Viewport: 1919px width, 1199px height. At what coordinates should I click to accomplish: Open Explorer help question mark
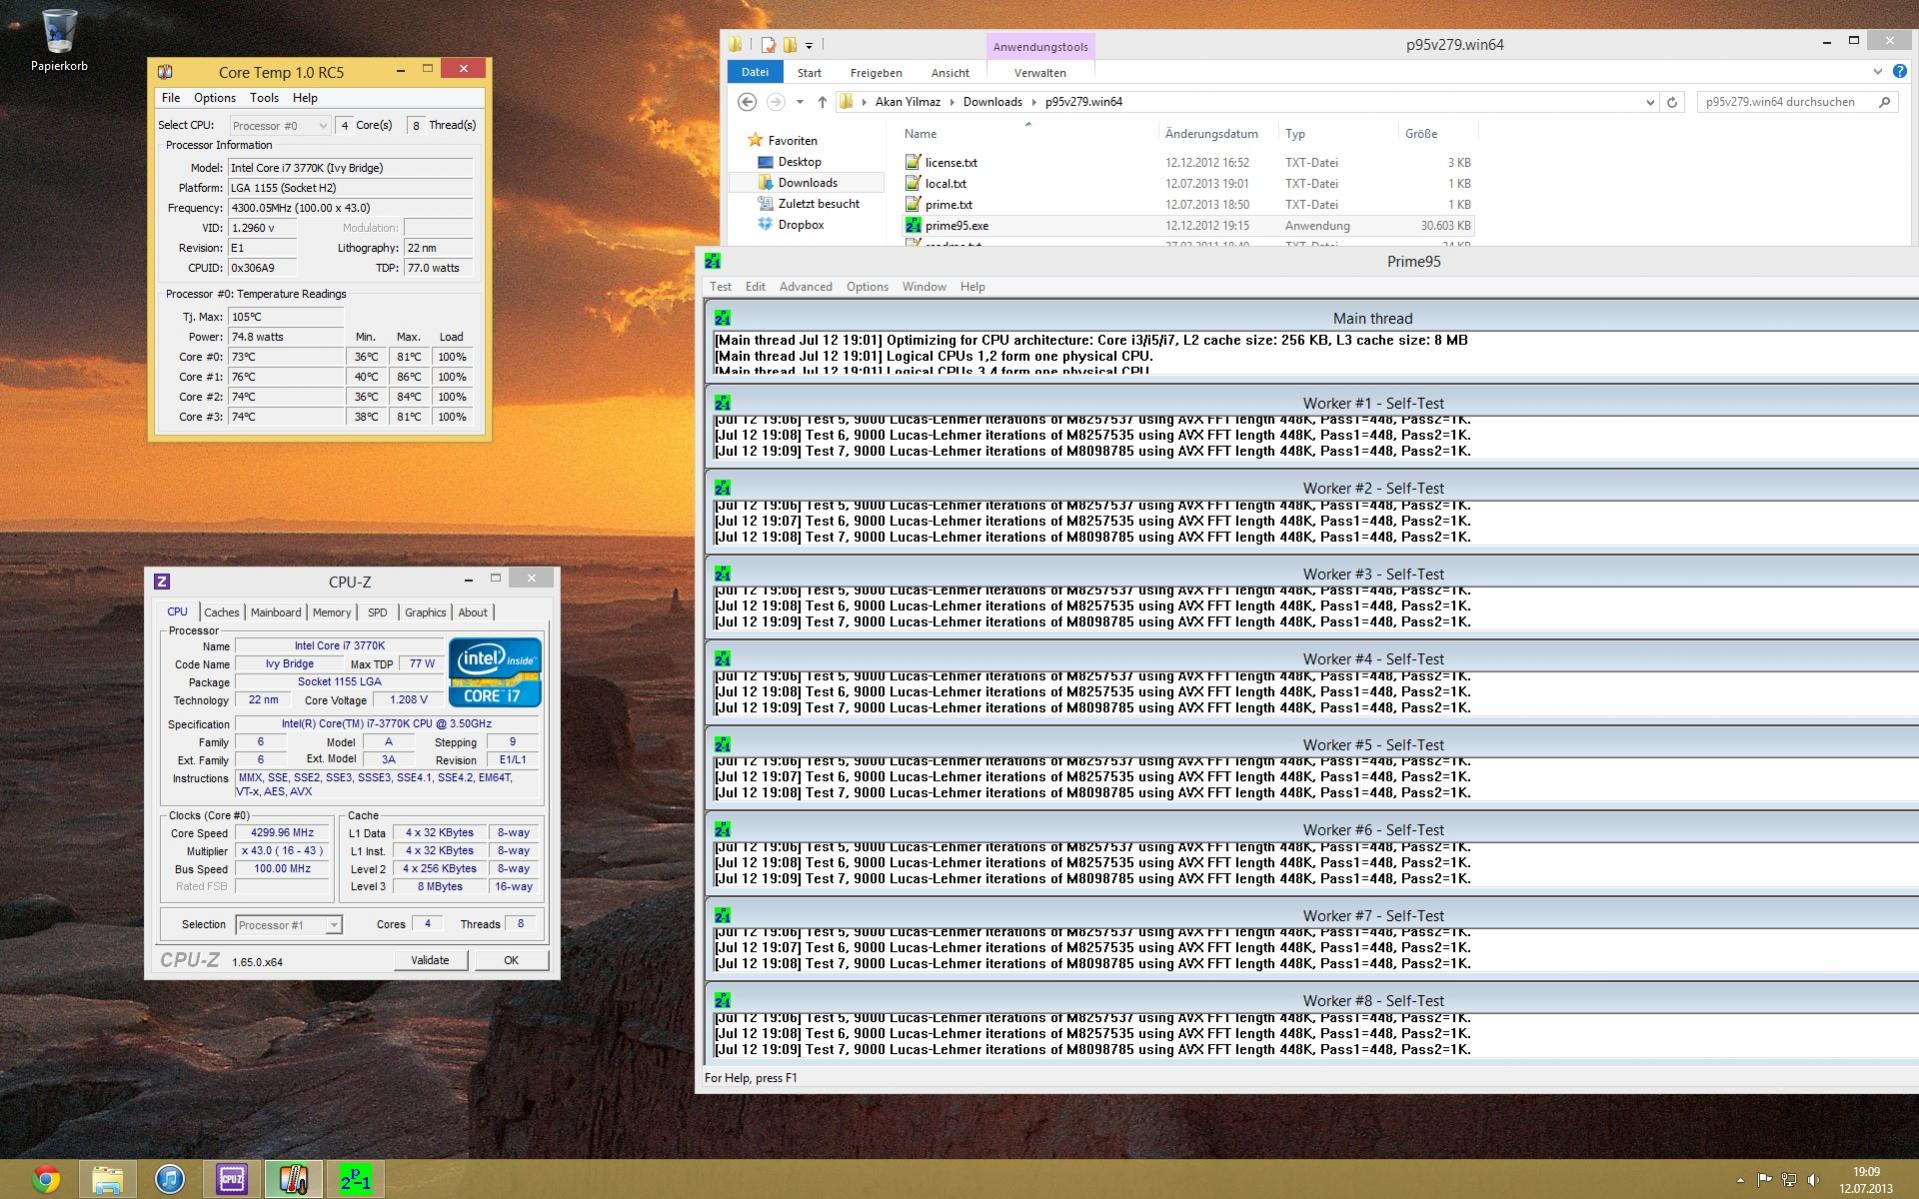point(1899,72)
